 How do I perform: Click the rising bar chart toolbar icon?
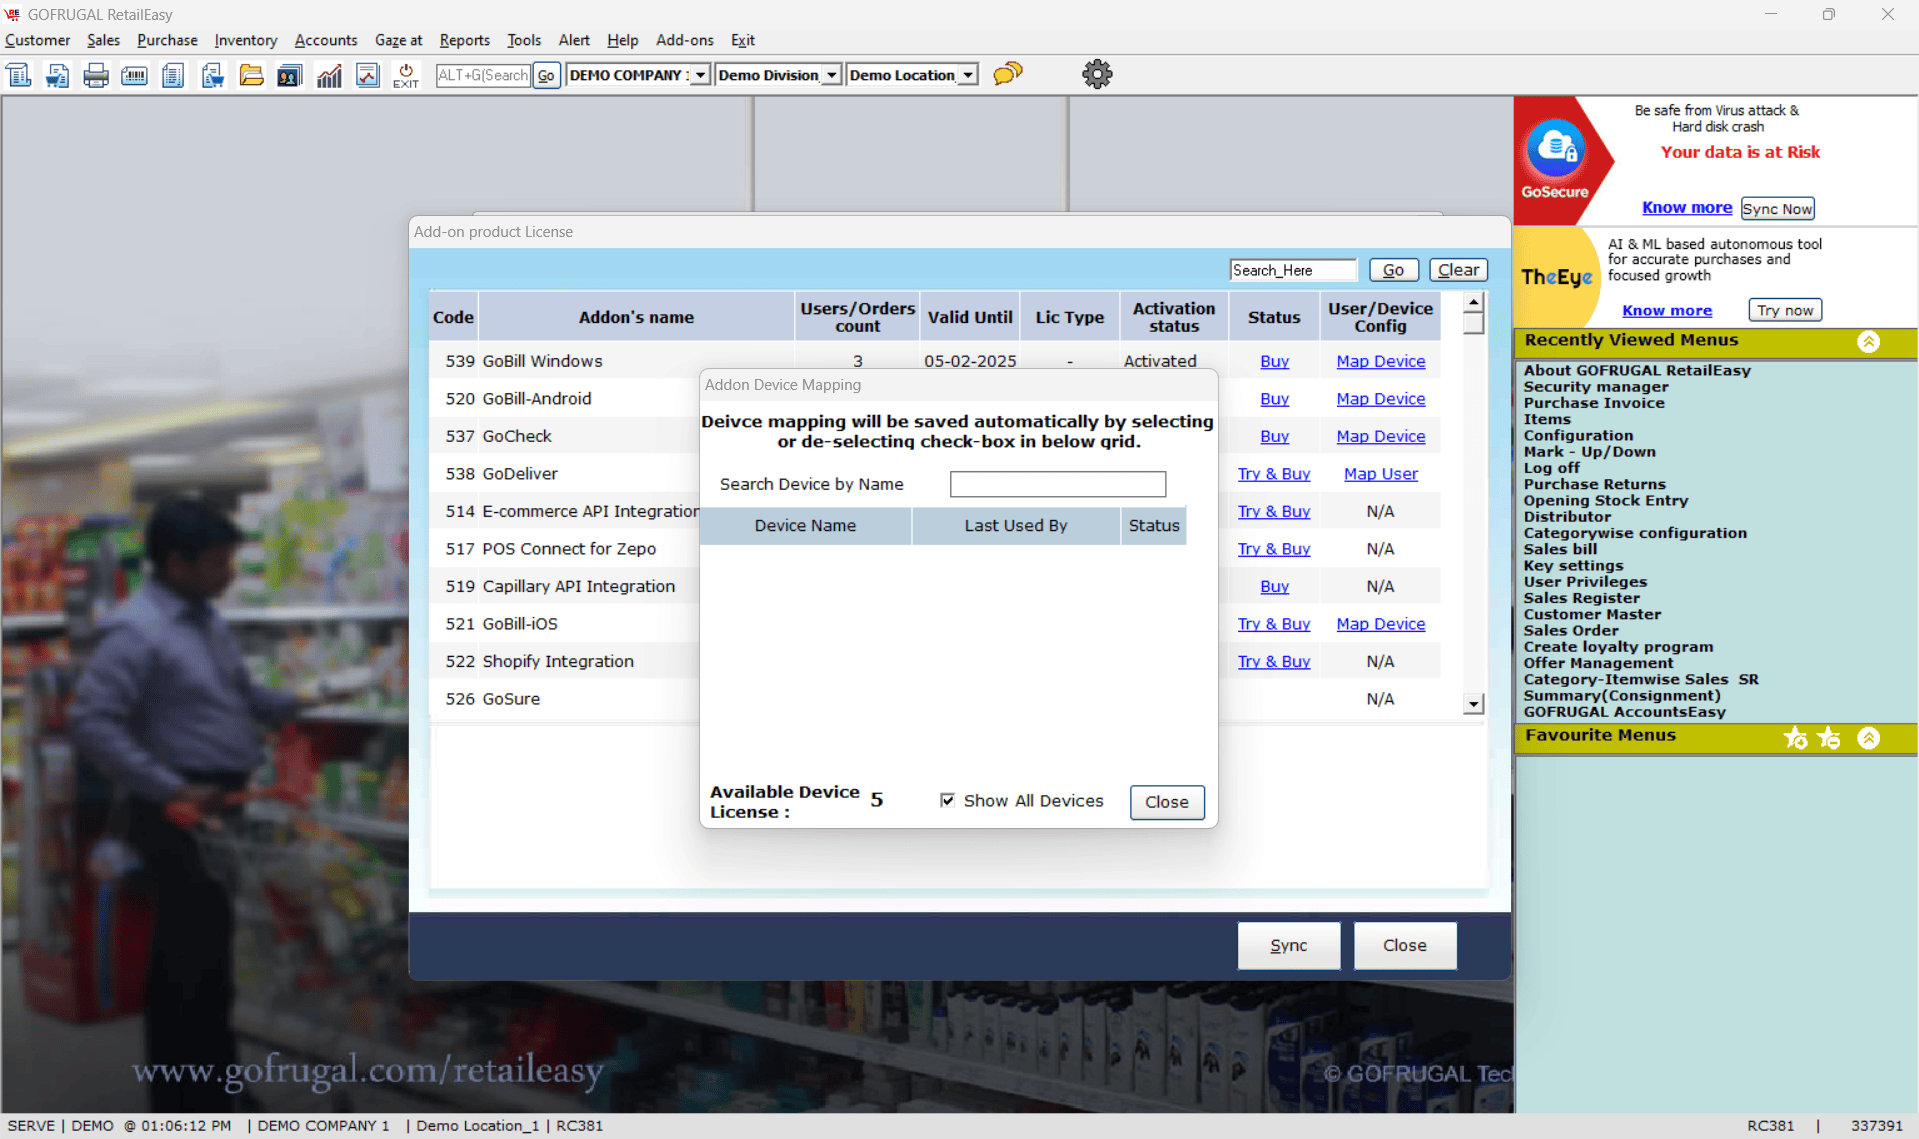329,75
